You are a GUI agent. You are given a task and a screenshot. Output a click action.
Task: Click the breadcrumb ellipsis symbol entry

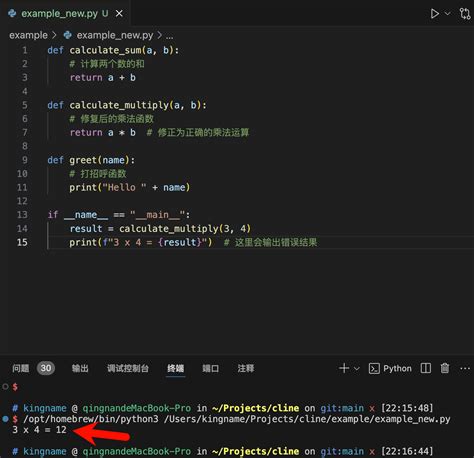[169, 36]
